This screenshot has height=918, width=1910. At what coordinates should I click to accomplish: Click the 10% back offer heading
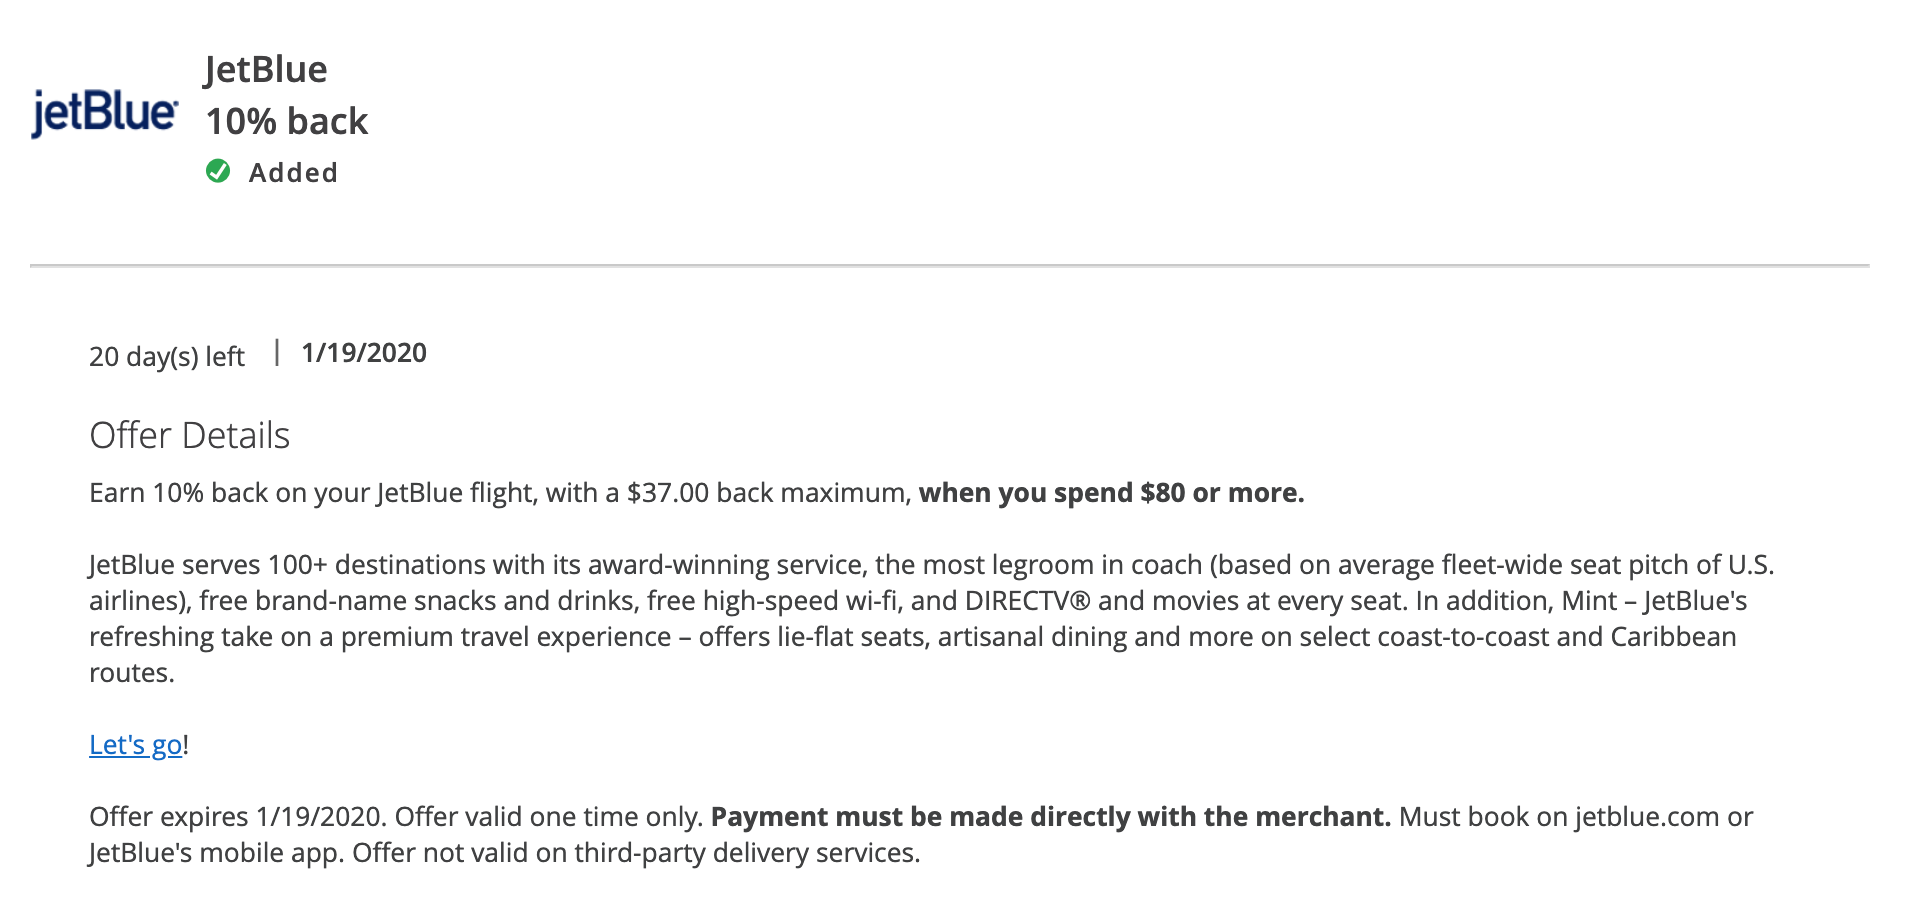coord(287,121)
